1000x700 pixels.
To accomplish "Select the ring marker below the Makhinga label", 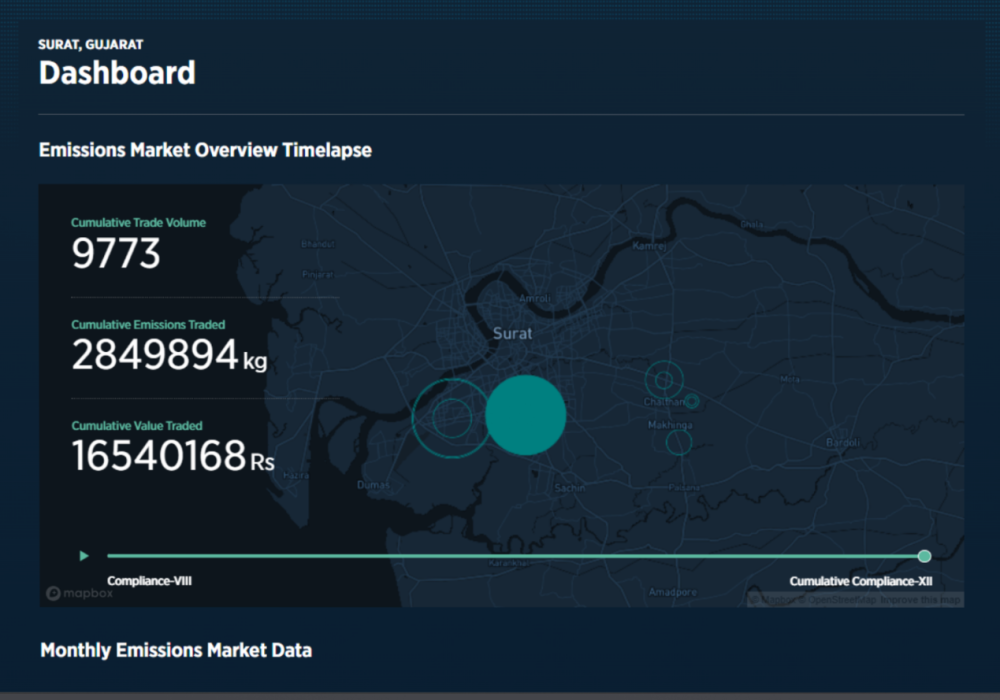I will pyautogui.click(x=679, y=441).
